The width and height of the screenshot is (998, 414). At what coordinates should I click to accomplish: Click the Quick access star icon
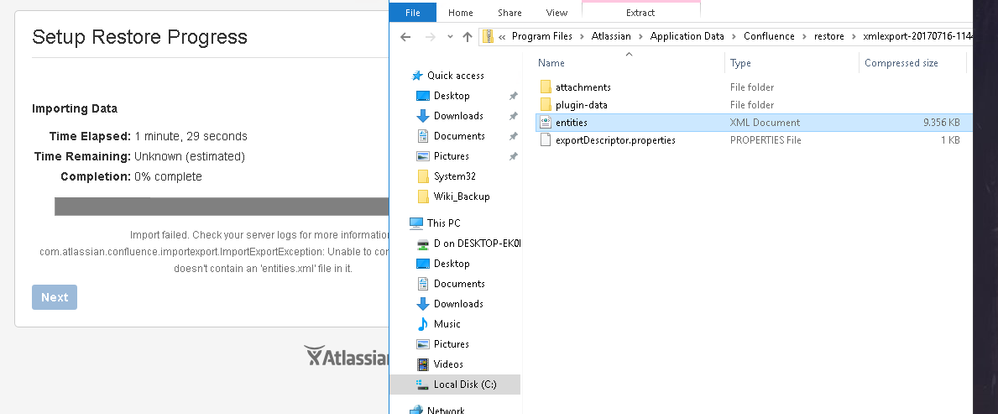418,75
